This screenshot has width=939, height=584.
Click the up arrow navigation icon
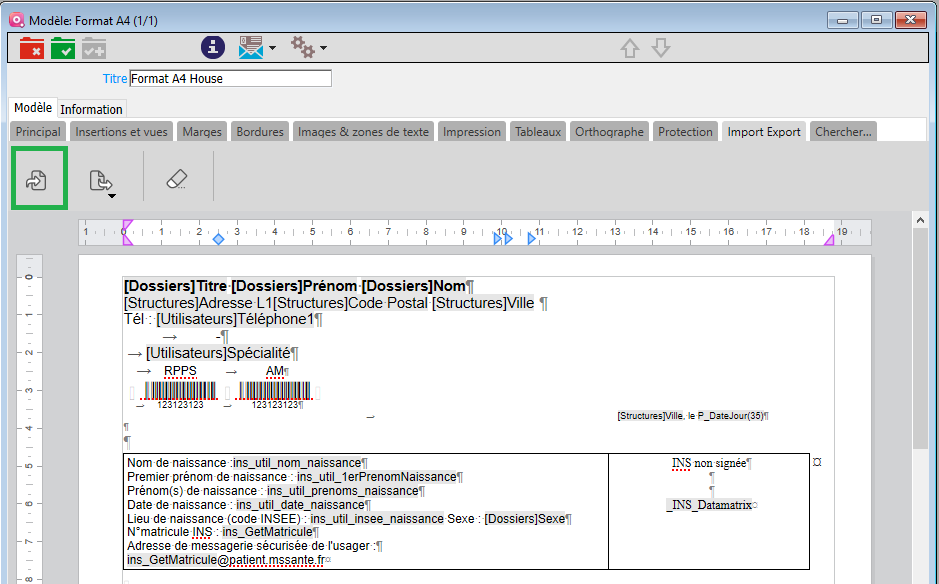pyautogui.click(x=630, y=48)
